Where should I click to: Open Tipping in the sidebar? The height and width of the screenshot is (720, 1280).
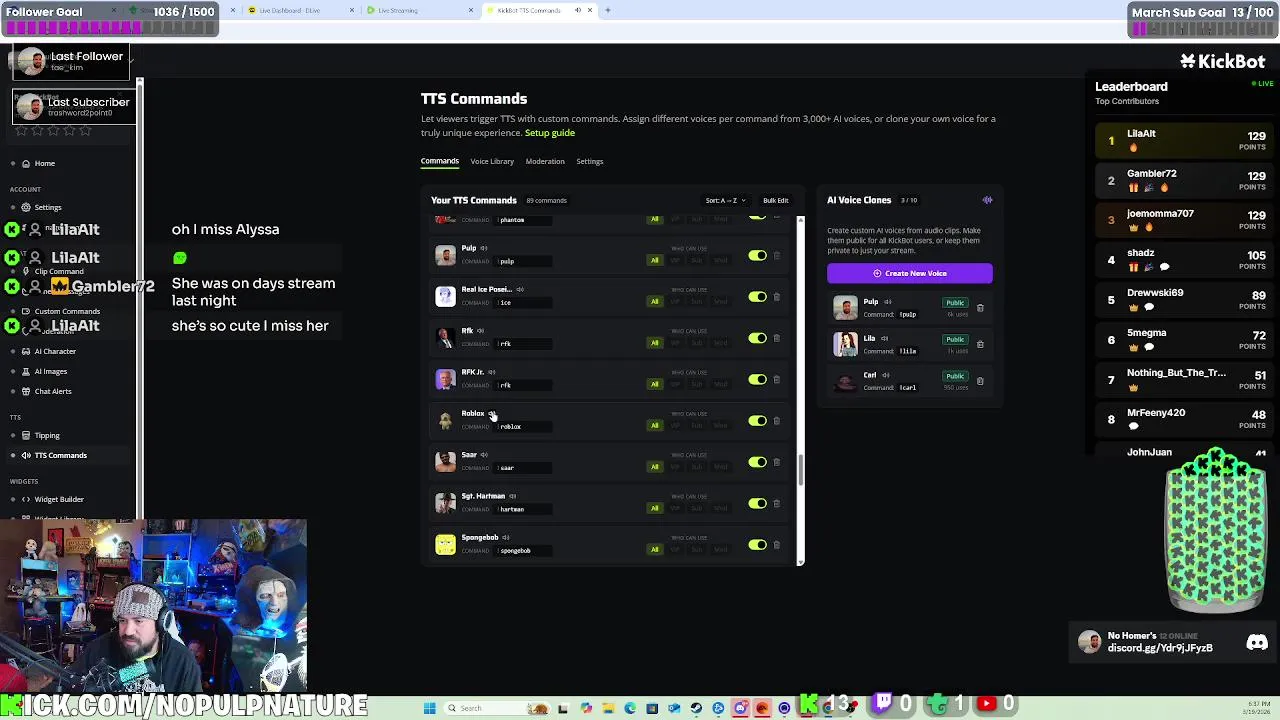point(47,435)
